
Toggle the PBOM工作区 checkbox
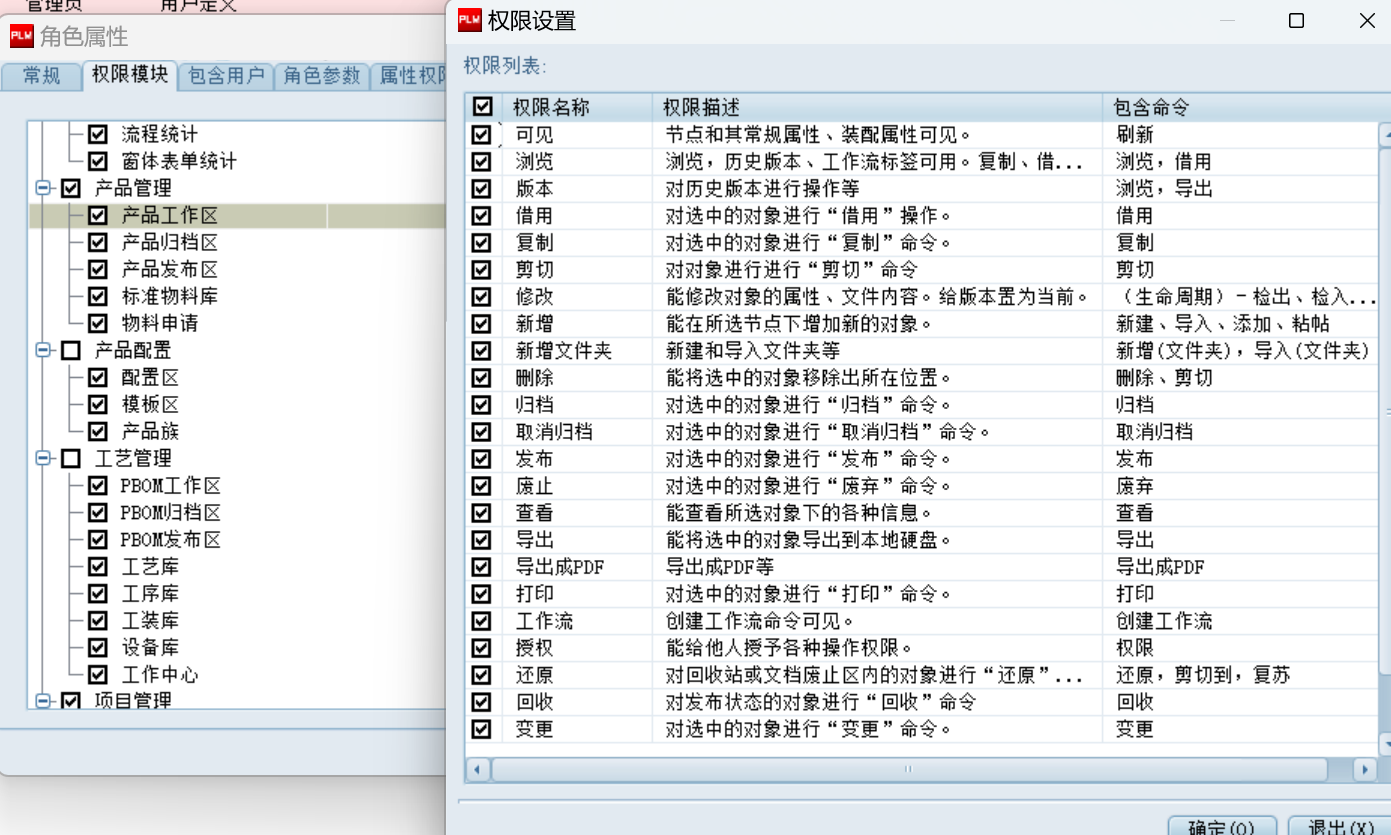(x=98, y=485)
